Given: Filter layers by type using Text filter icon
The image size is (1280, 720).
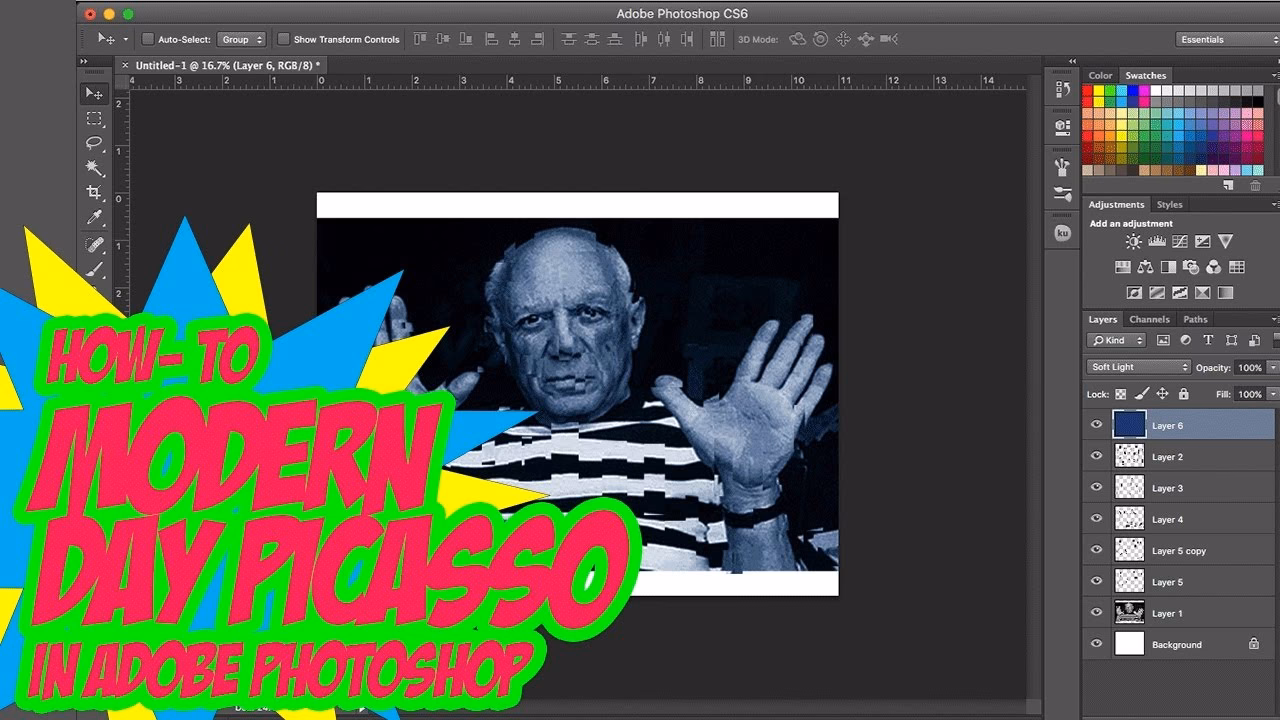Looking at the screenshot, I should (1209, 340).
